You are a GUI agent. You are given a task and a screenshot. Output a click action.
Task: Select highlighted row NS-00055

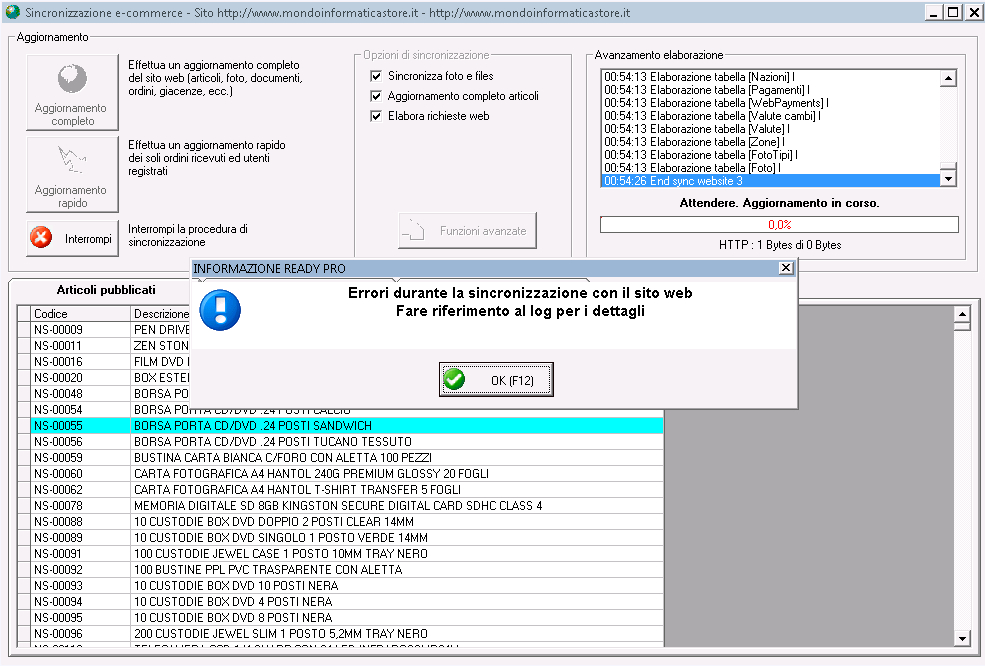coord(347,426)
